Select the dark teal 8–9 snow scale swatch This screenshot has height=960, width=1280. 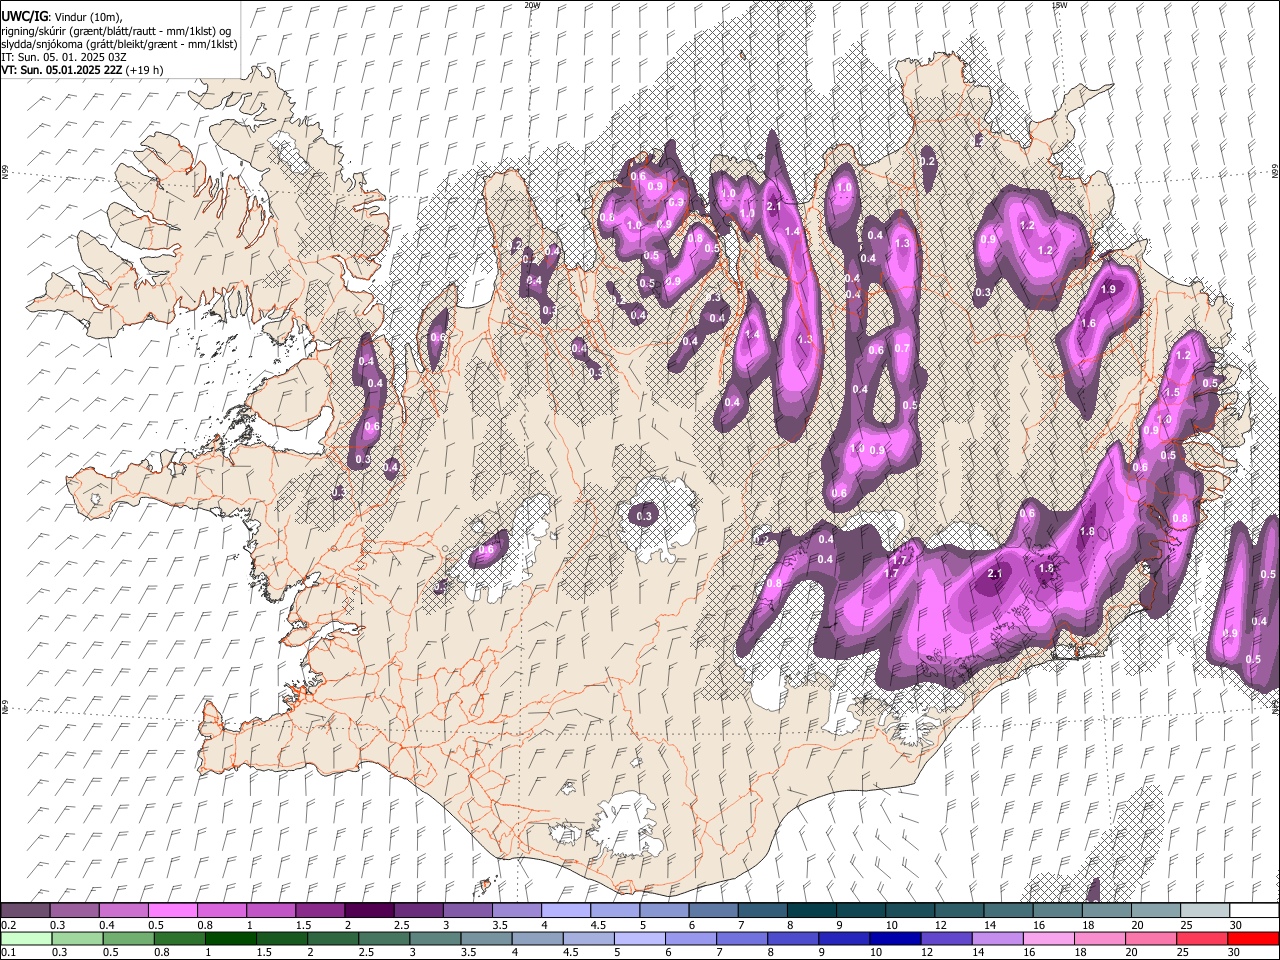pos(811,911)
